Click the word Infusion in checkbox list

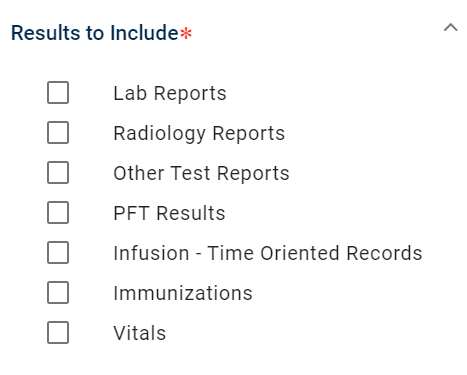tap(151, 253)
